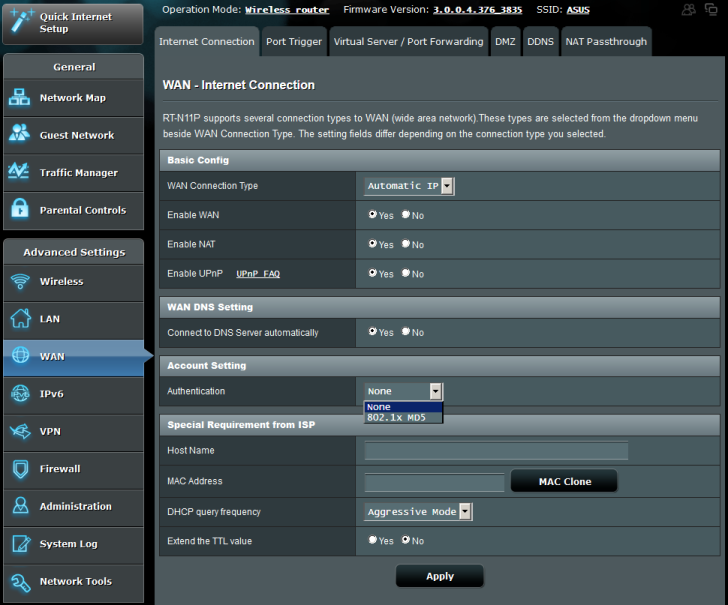The image size is (728, 605).
Task: Open System Log page
Action: tap(73, 544)
